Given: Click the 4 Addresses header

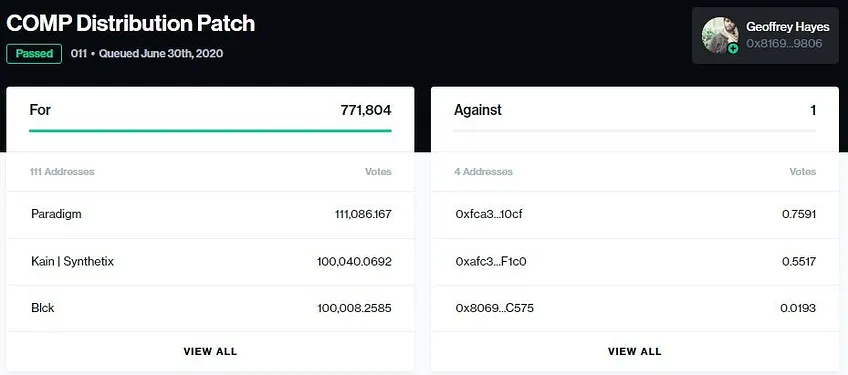Looking at the screenshot, I should pos(483,172).
